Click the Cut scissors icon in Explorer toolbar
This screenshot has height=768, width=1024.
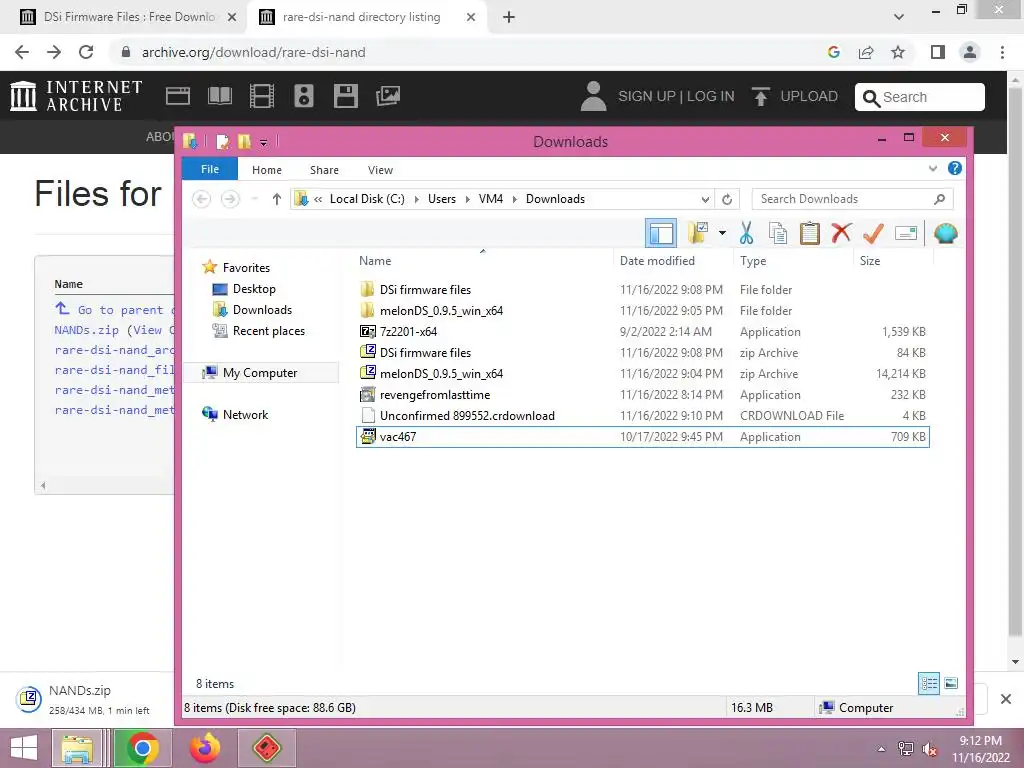coord(746,233)
